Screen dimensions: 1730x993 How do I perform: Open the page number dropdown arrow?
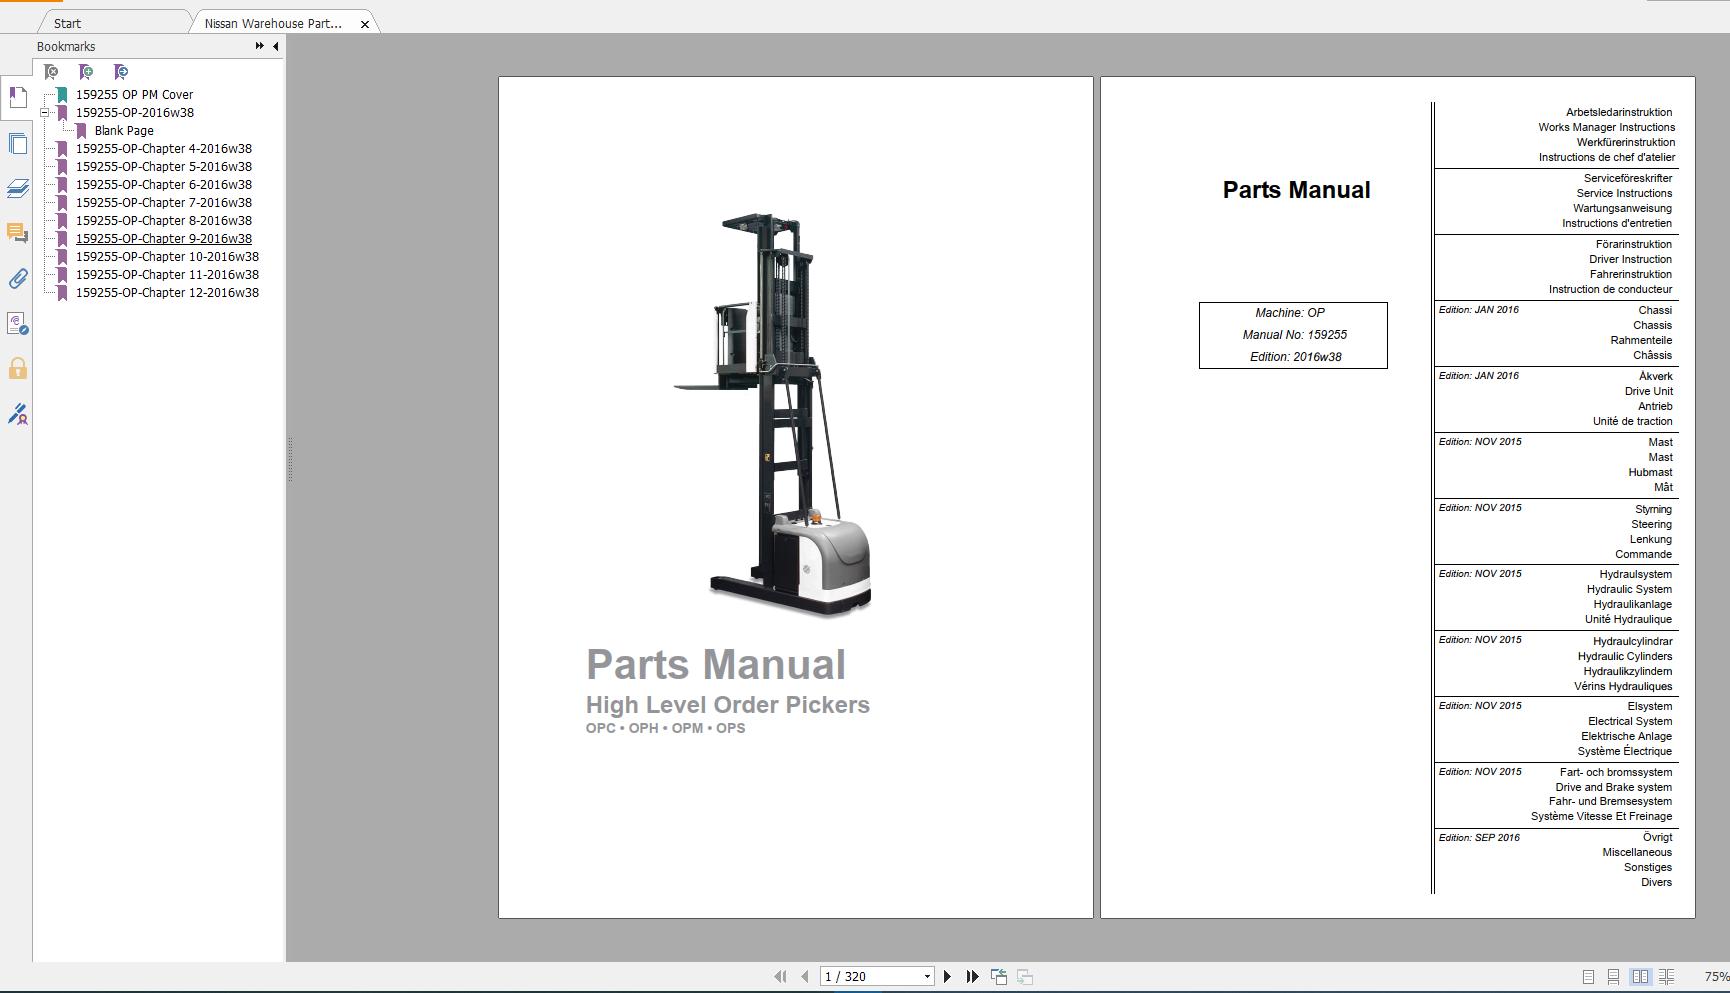(927, 977)
